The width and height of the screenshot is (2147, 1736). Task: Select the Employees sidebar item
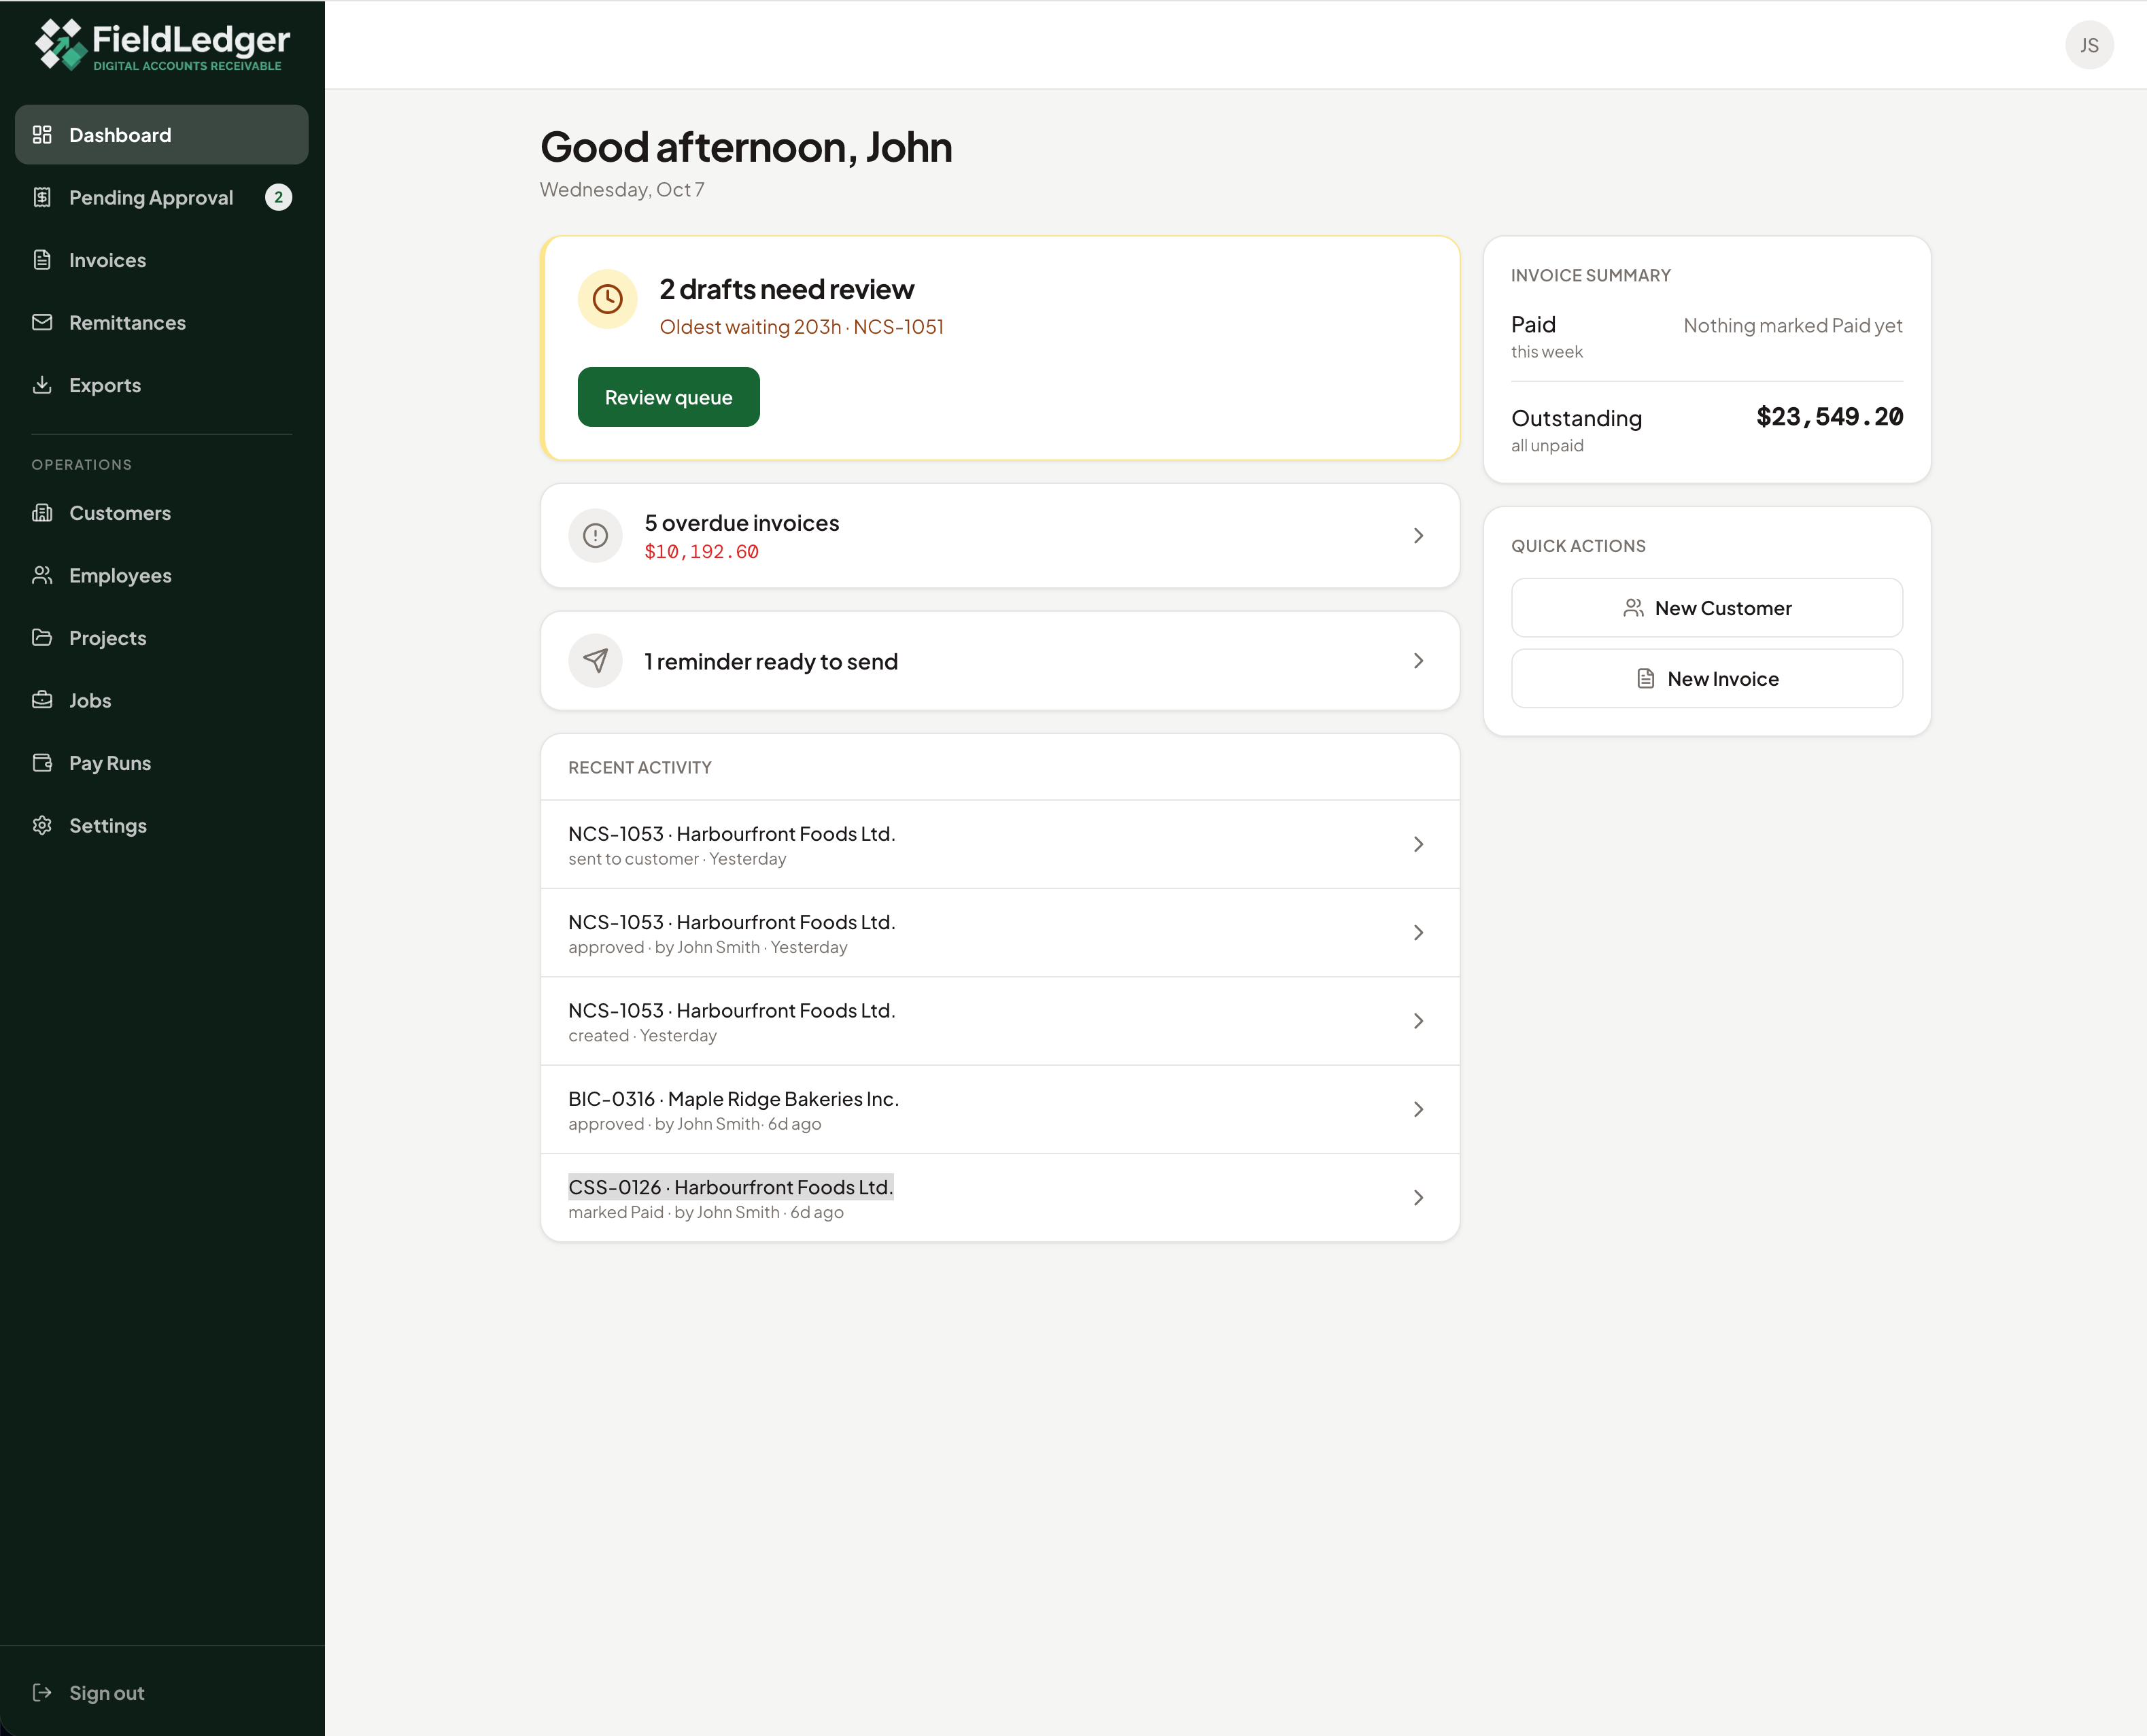pyautogui.click(x=162, y=575)
